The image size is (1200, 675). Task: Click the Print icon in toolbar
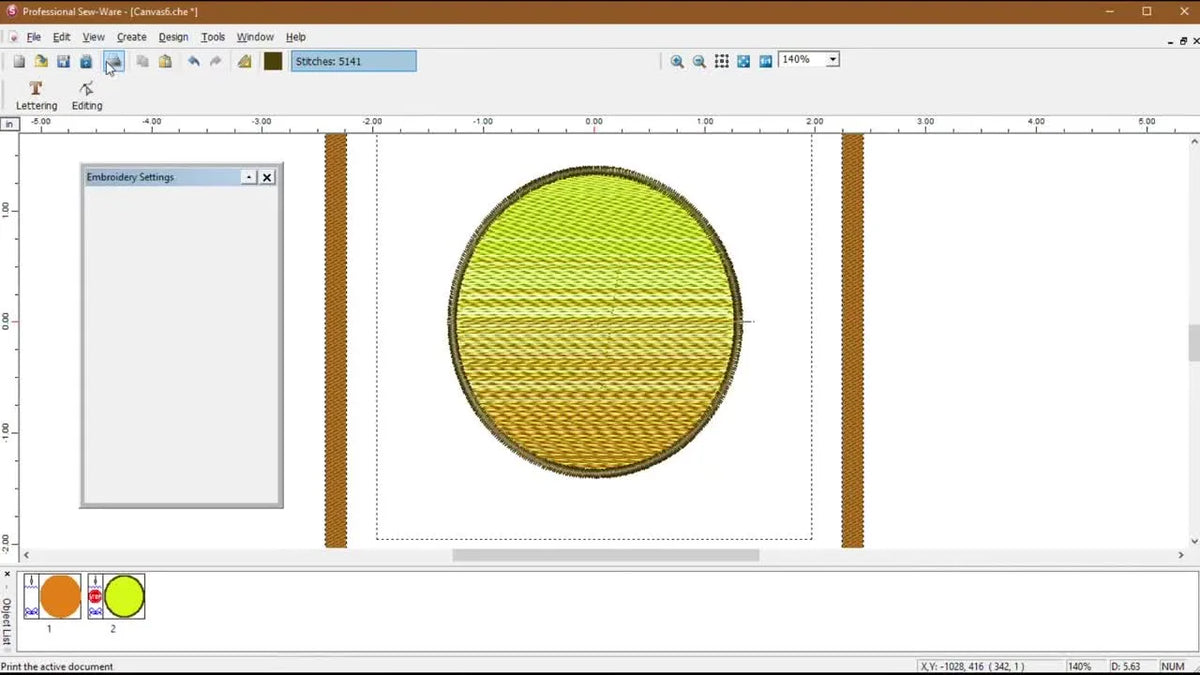(x=113, y=61)
